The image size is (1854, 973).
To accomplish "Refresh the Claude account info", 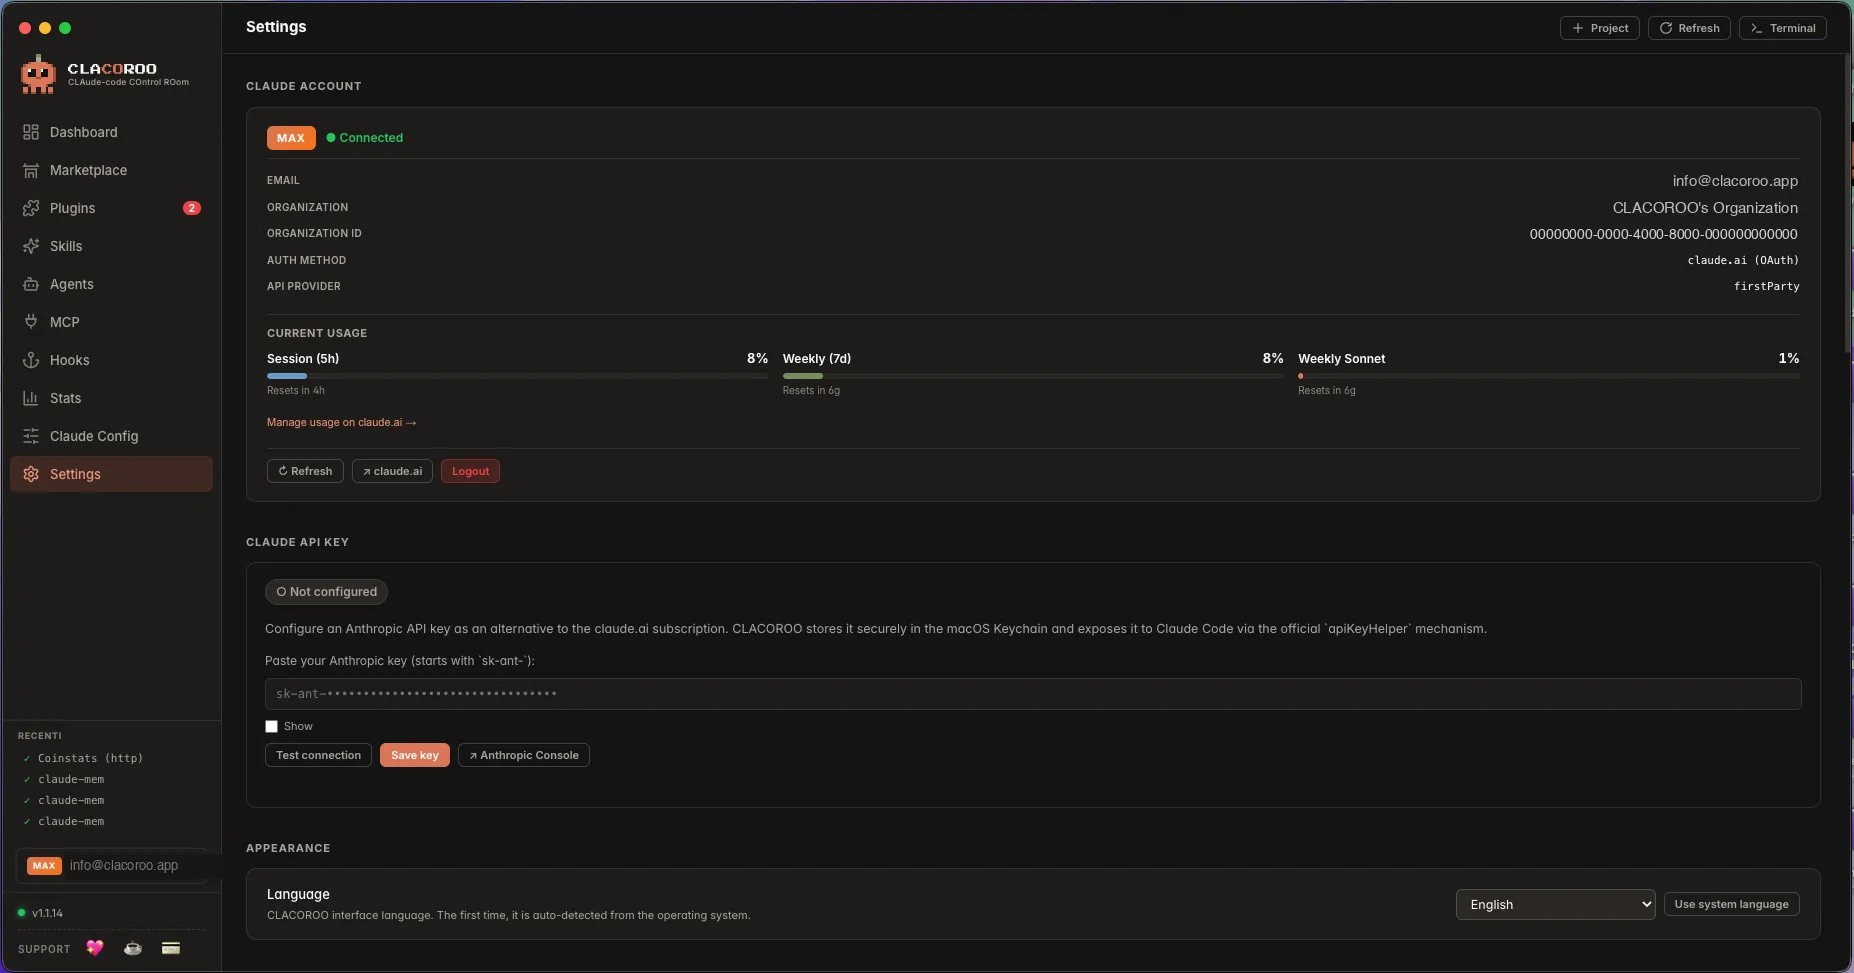I will (305, 471).
